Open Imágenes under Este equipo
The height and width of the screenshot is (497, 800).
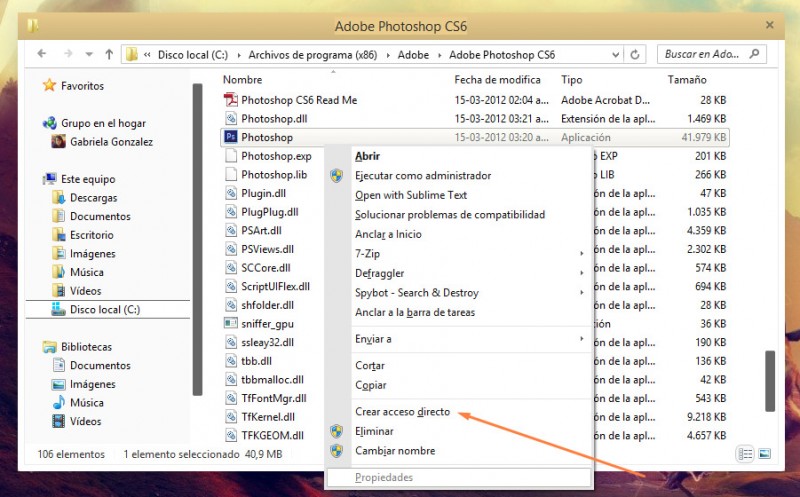click(x=92, y=254)
